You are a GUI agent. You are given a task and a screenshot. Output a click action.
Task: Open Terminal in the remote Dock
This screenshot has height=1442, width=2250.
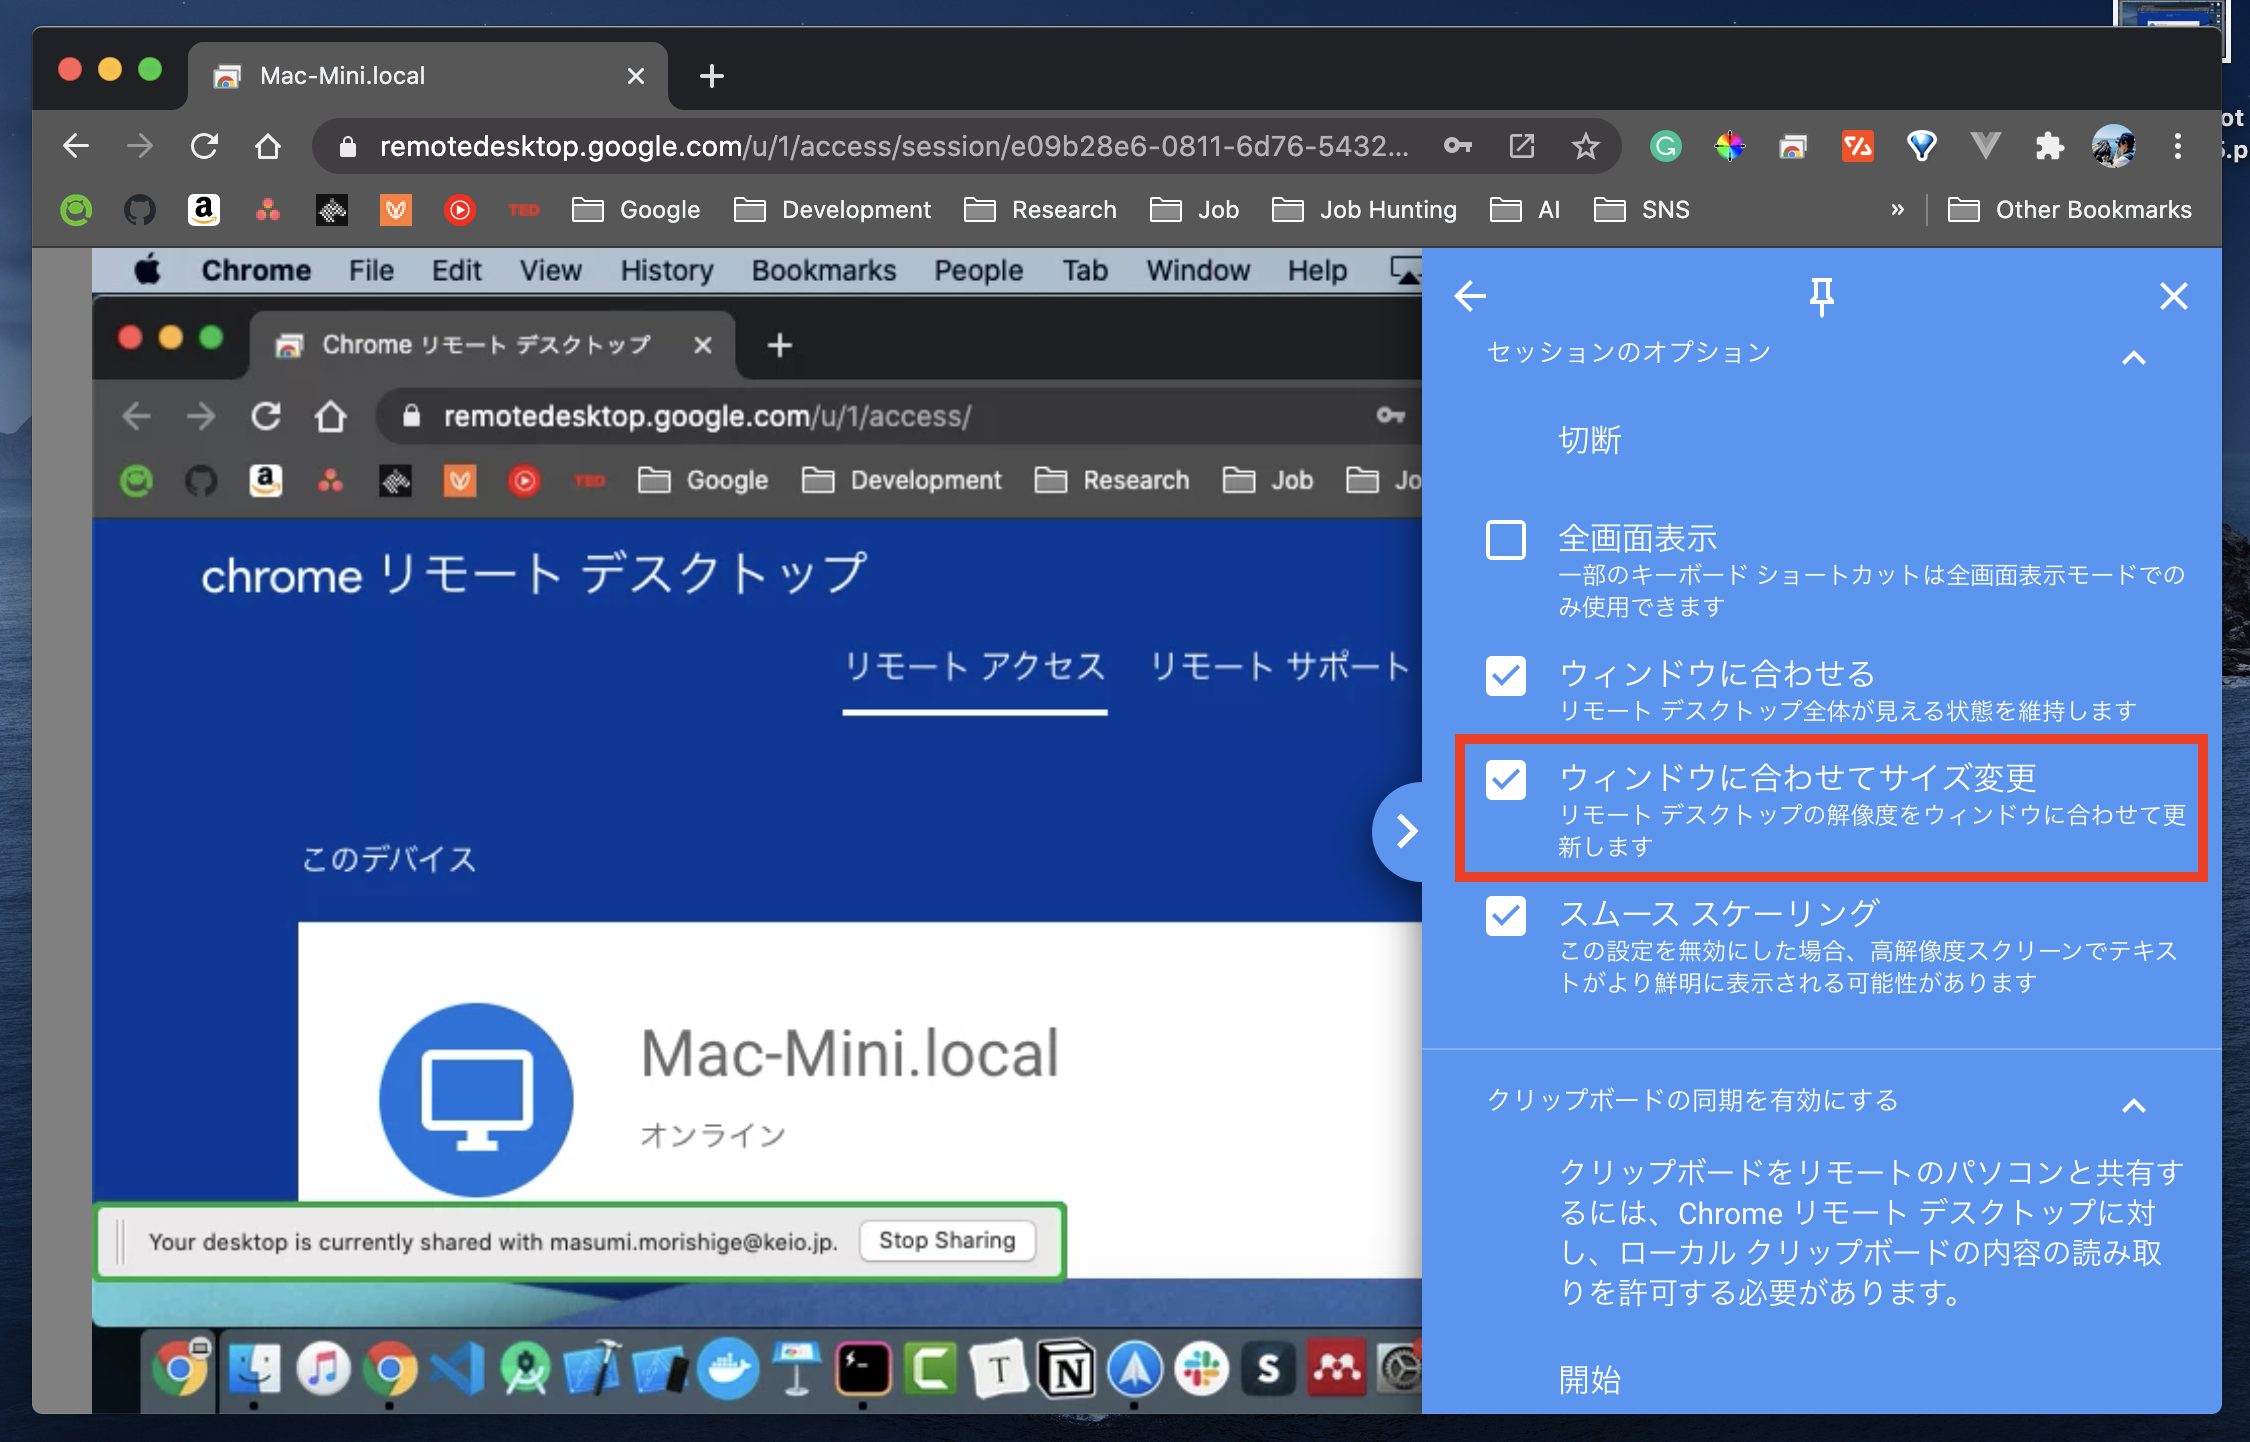click(x=863, y=1370)
